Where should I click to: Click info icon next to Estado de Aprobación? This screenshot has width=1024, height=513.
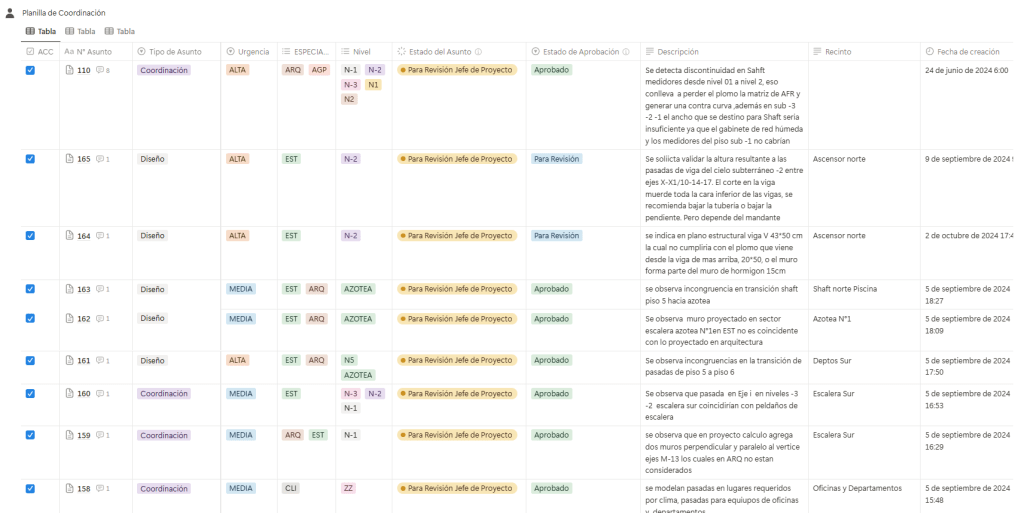(x=626, y=52)
